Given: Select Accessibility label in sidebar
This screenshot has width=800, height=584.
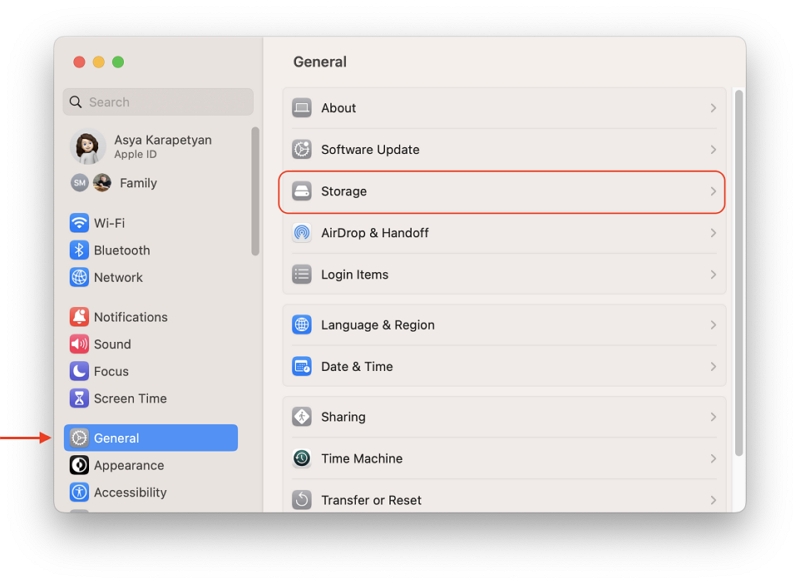Looking at the screenshot, I should point(130,492).
